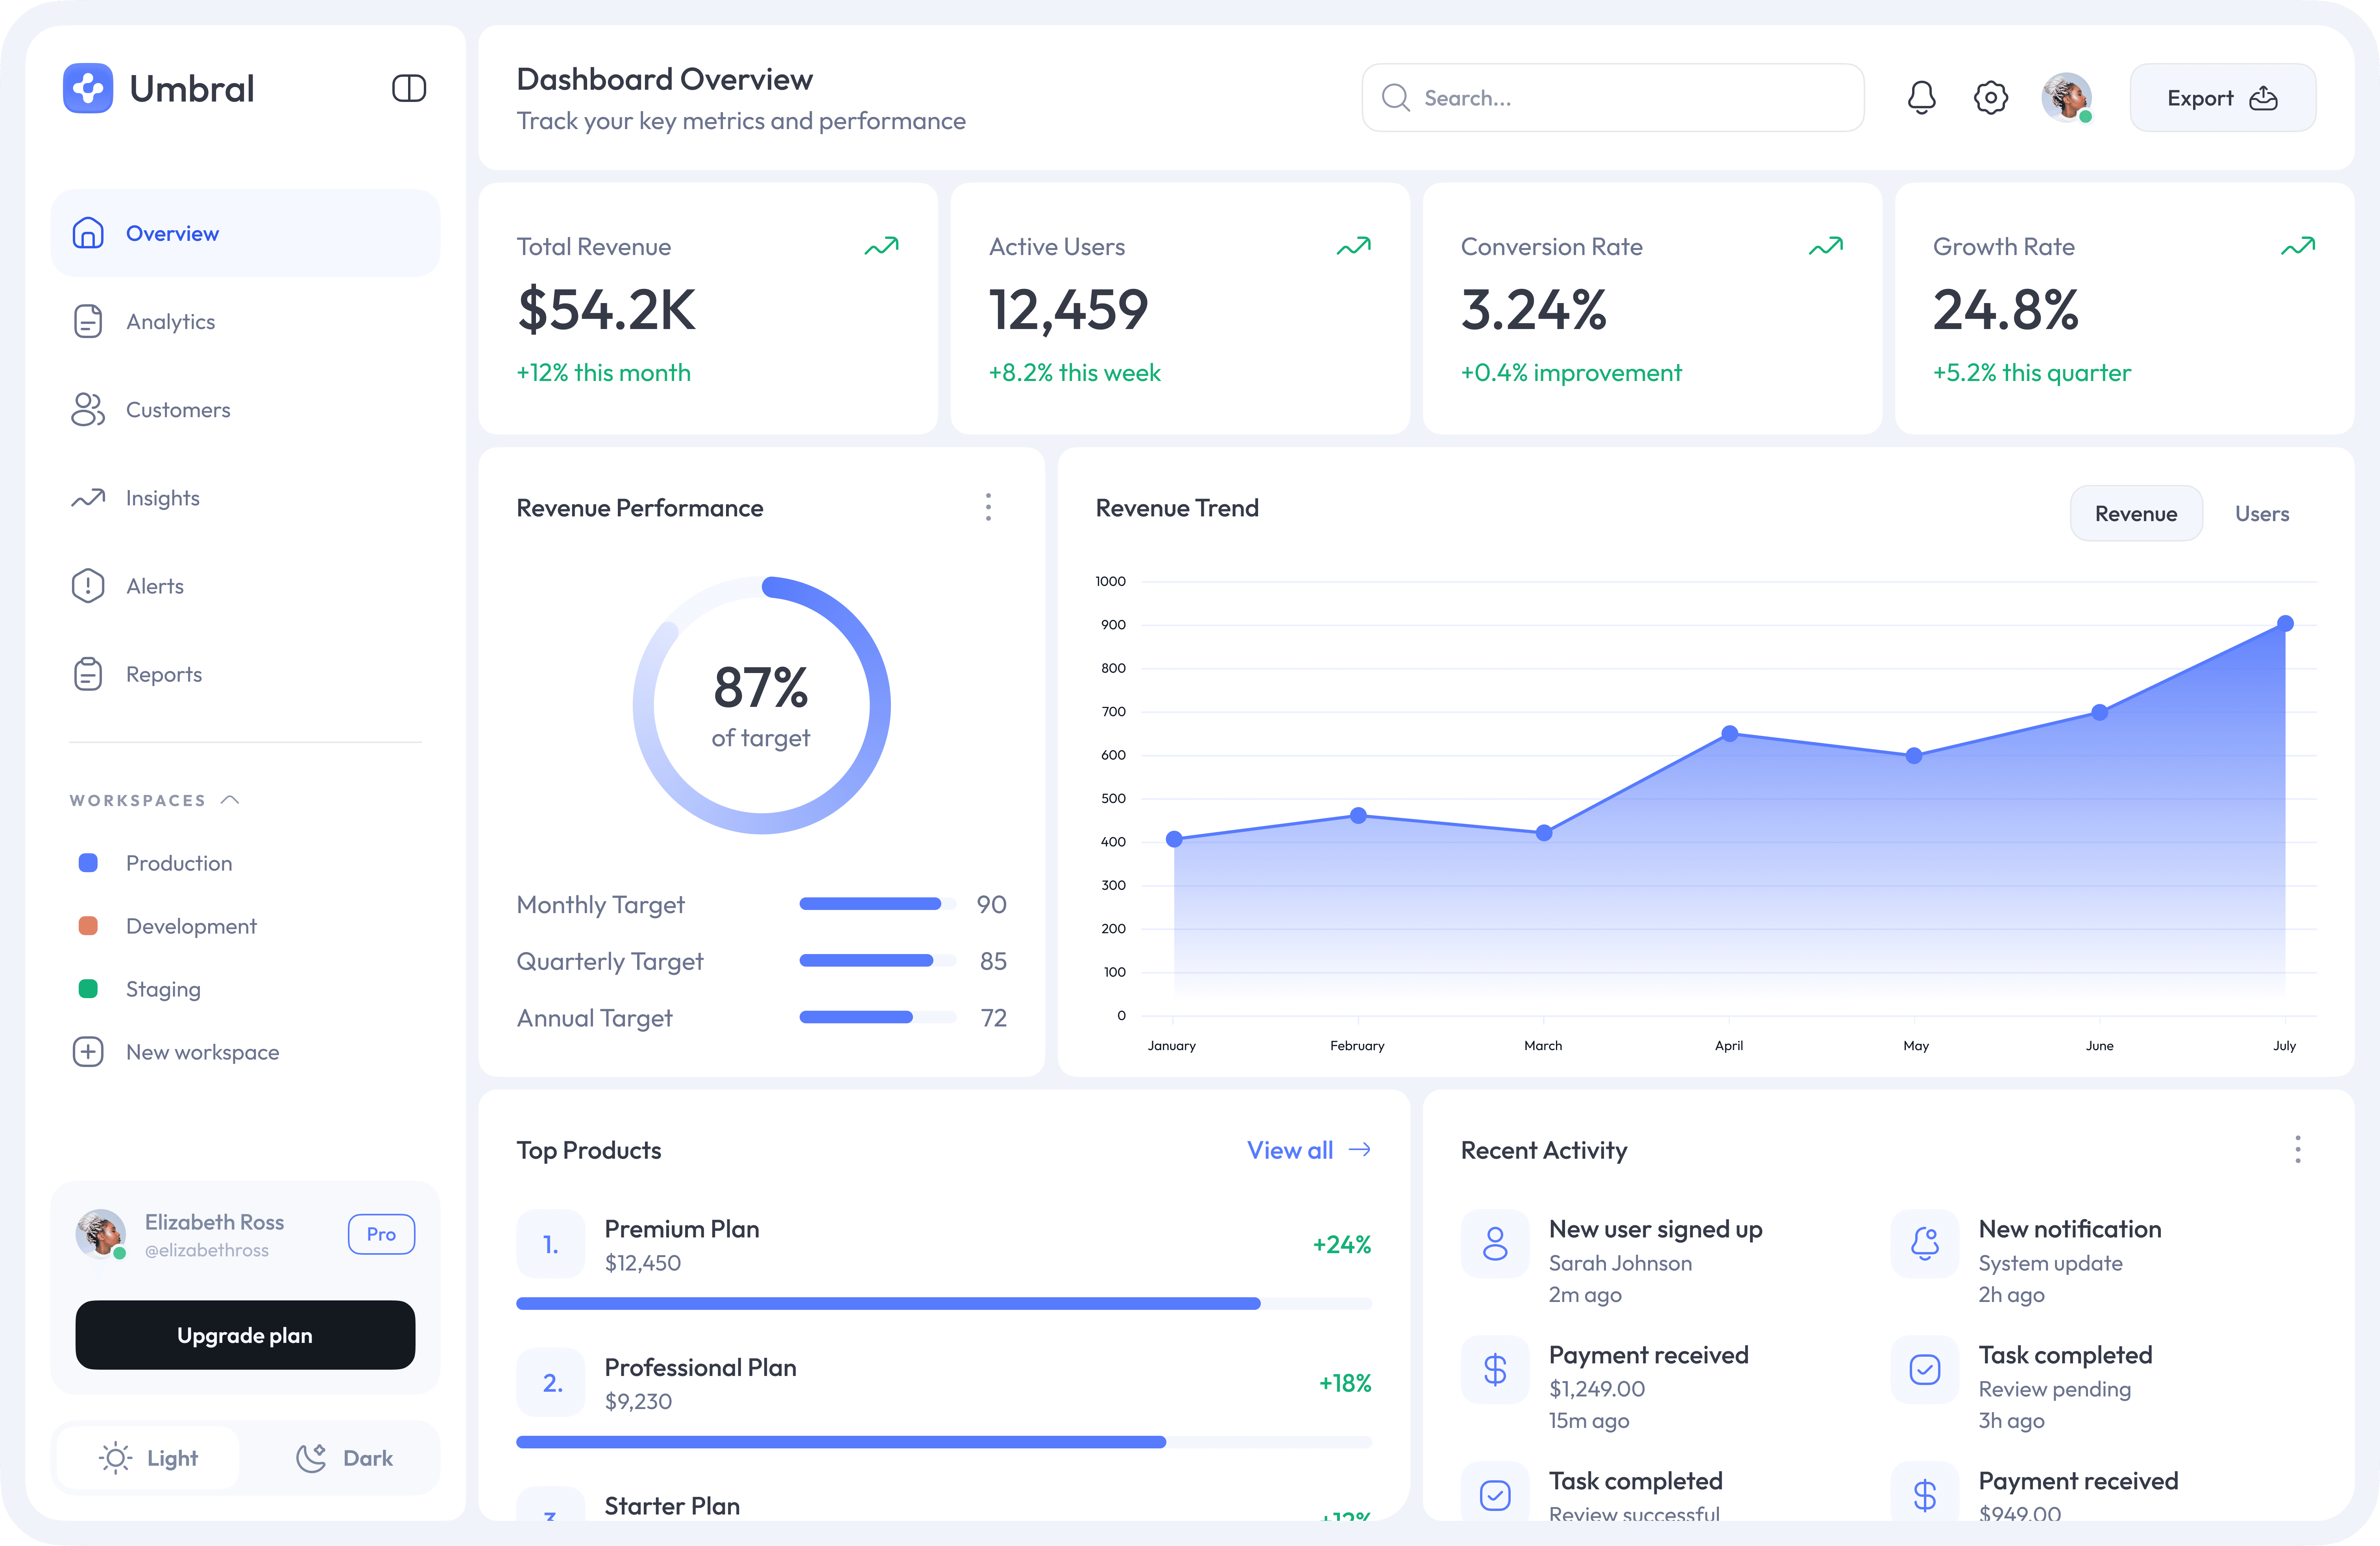The image size is (2380, 1546).
Task: Click the Professional Plan rank badge
Action: tap(550, 1382)
